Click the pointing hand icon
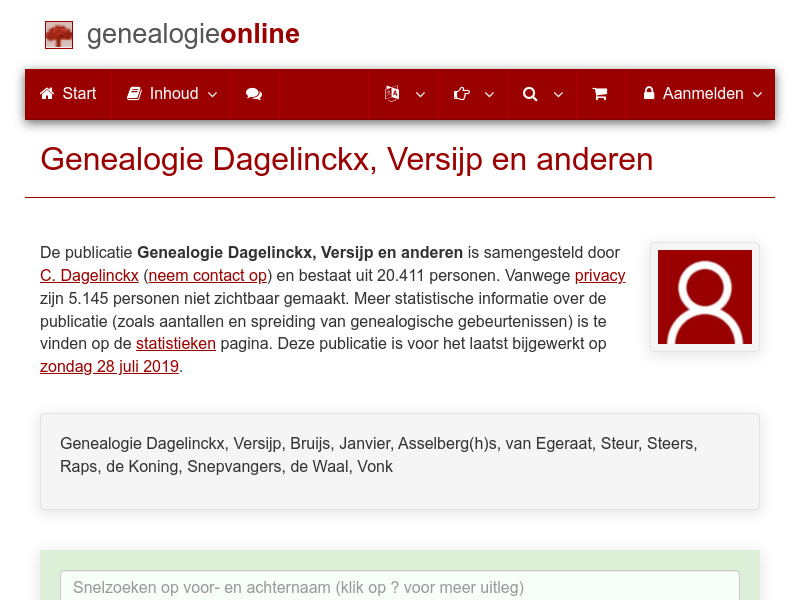Viewport: 800px width, 600px height. pyautogui.click(x=461, y=94)
